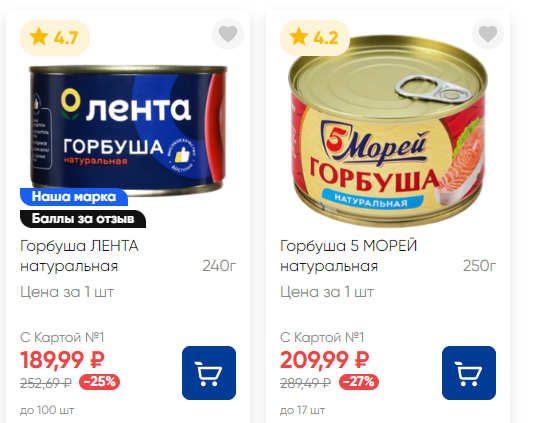Open Горбуша ЛЕНТА натуральная product title
Image resolution: width=547 pixels, height=423 pixels.
[x=80, y=256]
